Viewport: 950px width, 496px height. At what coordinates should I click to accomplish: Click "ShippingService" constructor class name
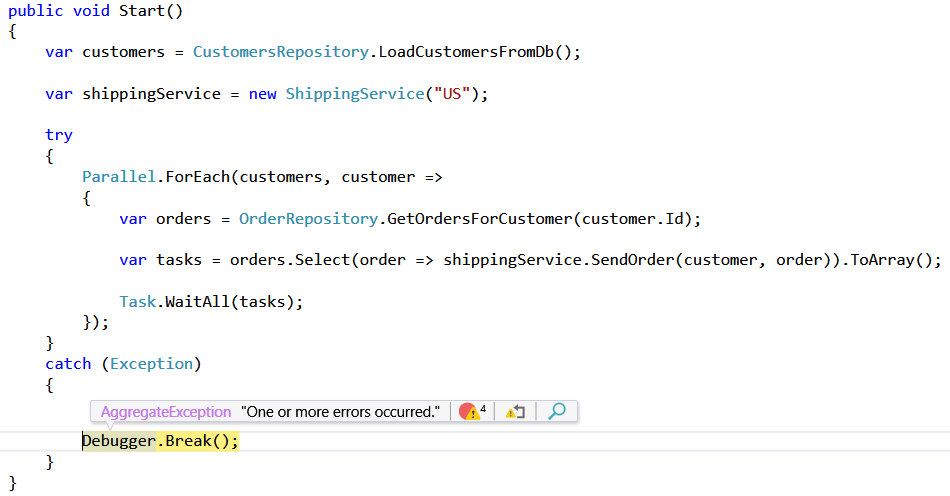[355, 94]
